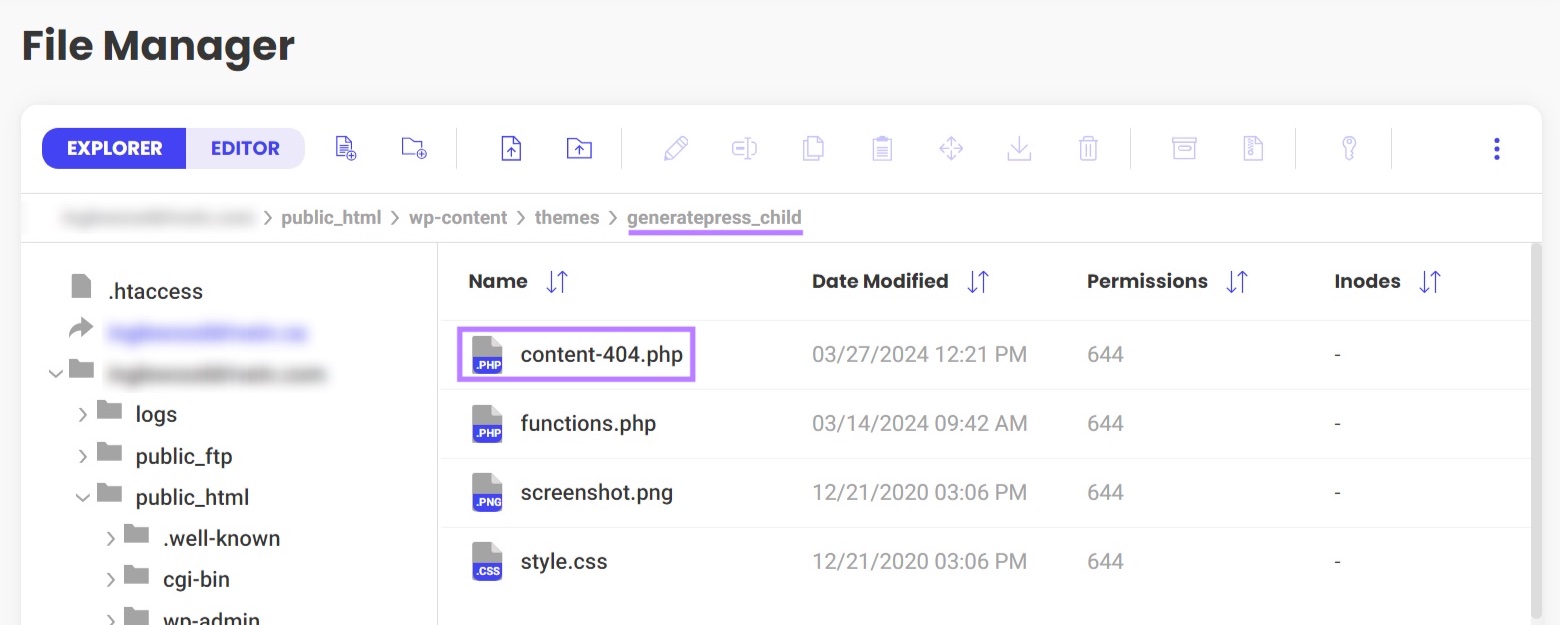Click the move arrows icon
Image resolution: width=1560 pixels, height=625 pixels.
[950, 147]
